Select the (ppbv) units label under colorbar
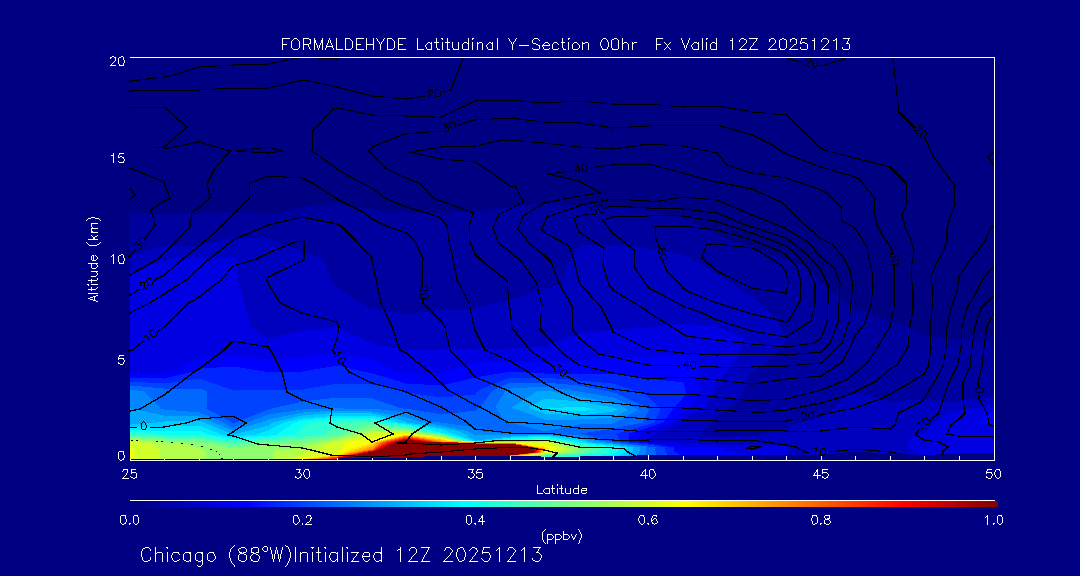This screenshot has height=576, width=1080. [x=562, y=536]
